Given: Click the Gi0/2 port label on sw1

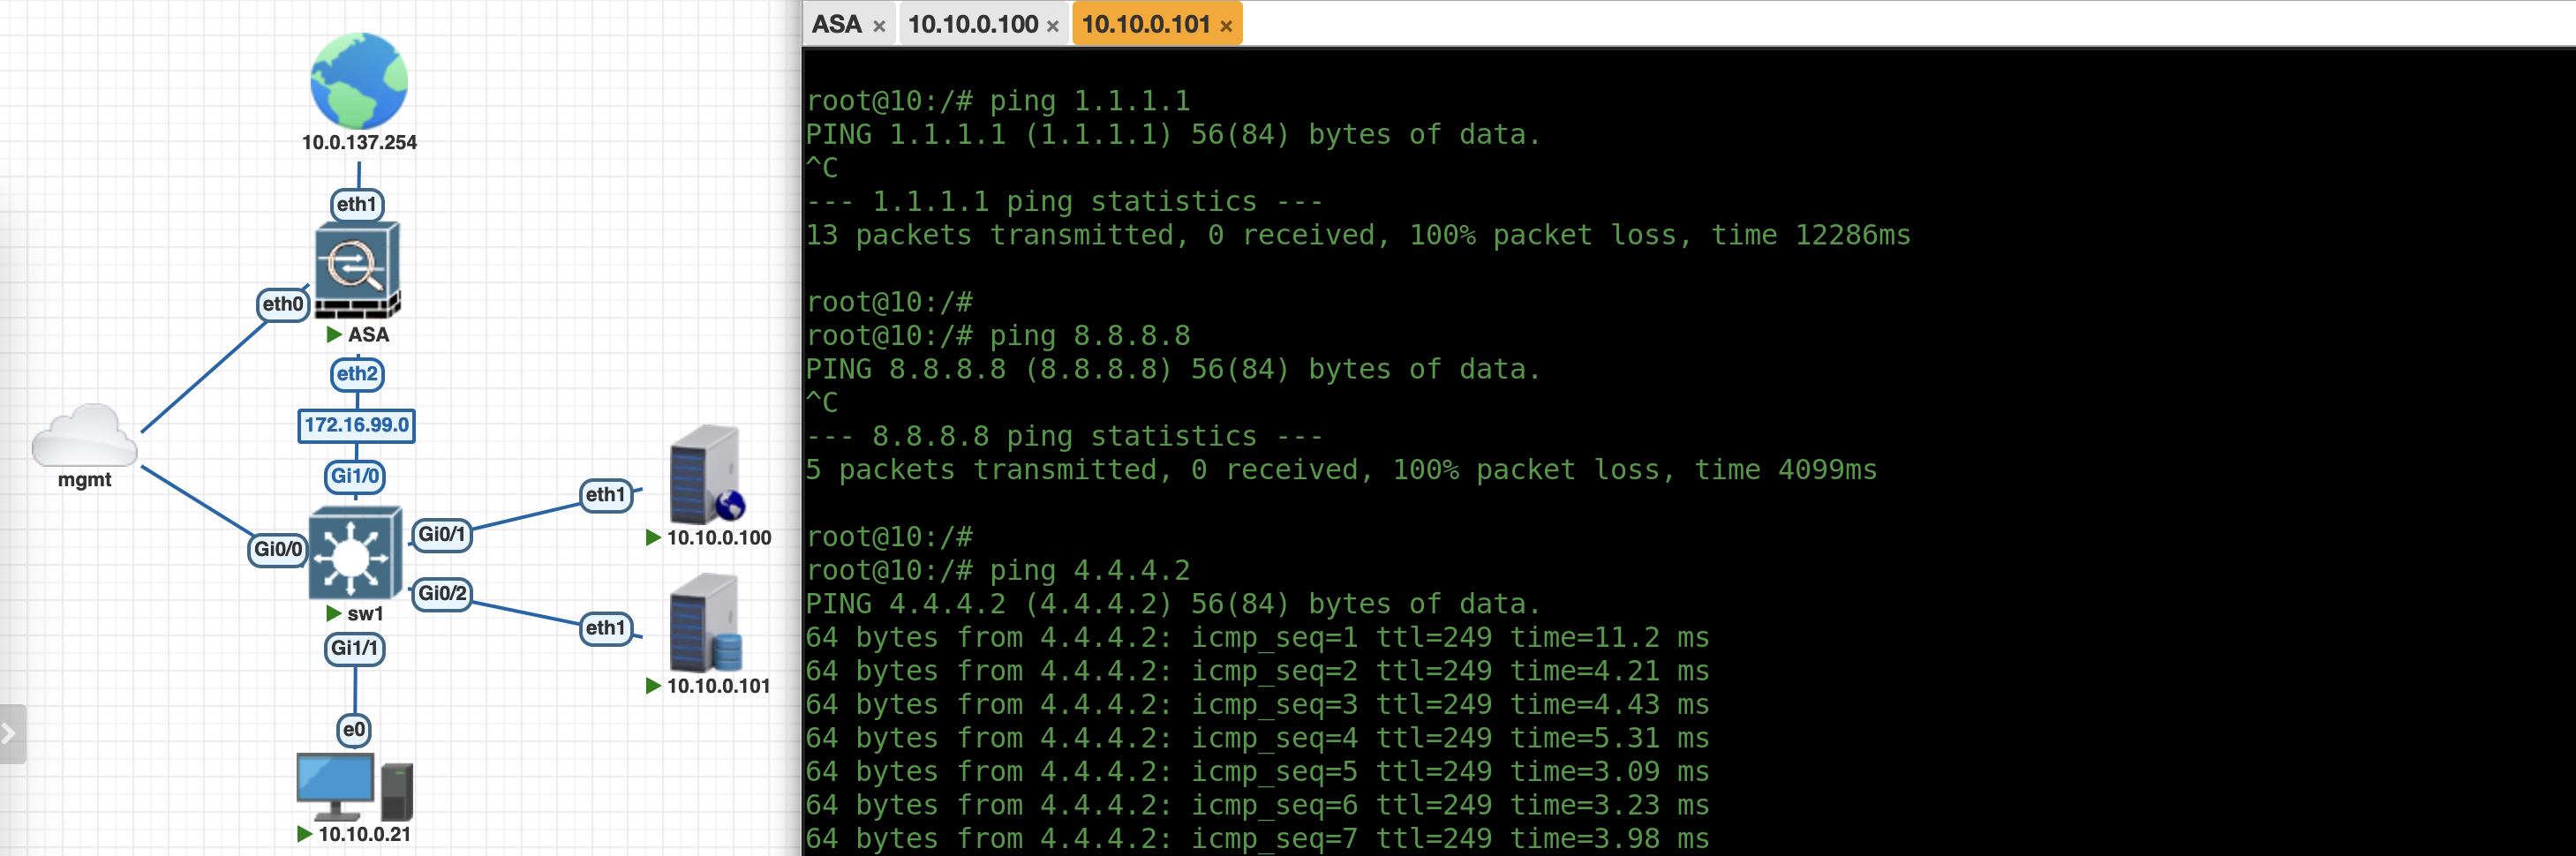Looking at the screenshot, I should click(x=441, y=593).
